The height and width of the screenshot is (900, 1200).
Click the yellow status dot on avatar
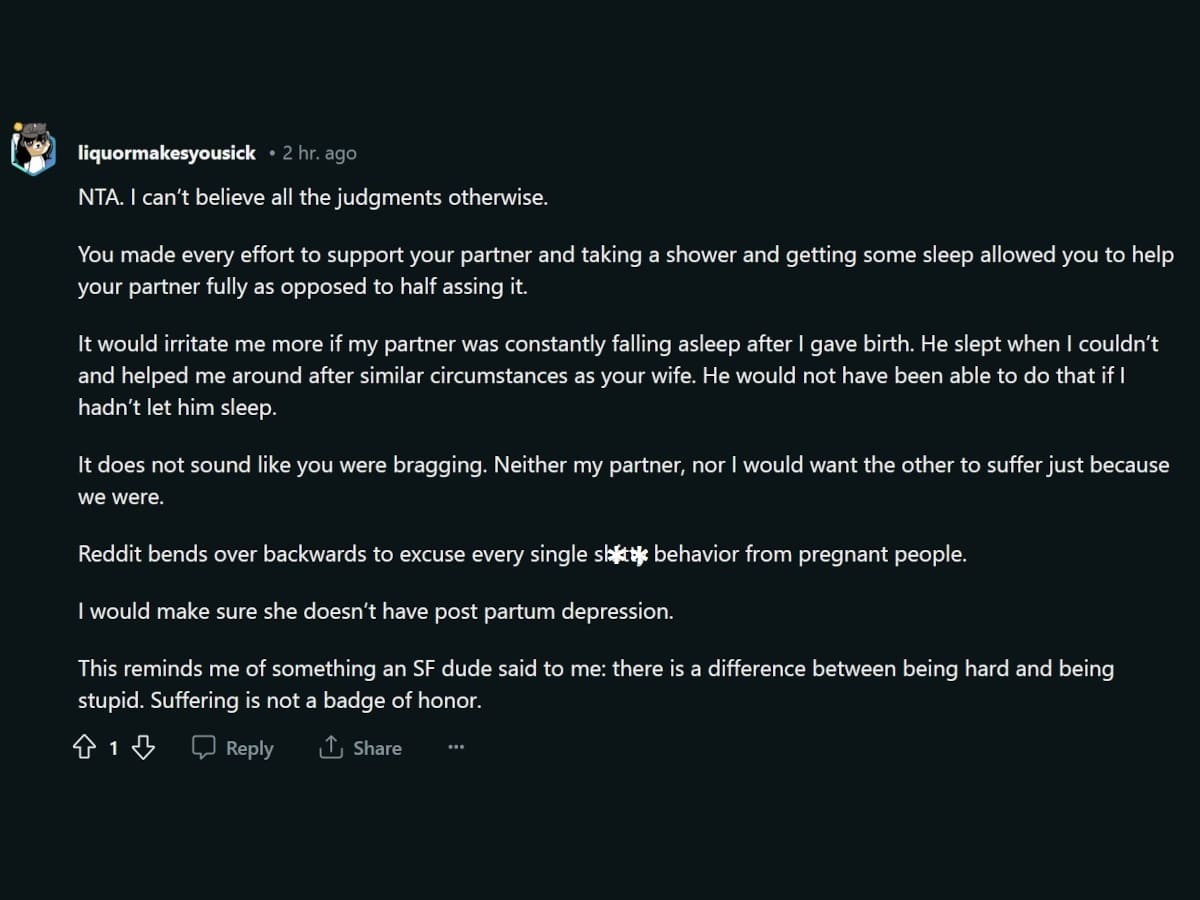(x=17, y=128)
